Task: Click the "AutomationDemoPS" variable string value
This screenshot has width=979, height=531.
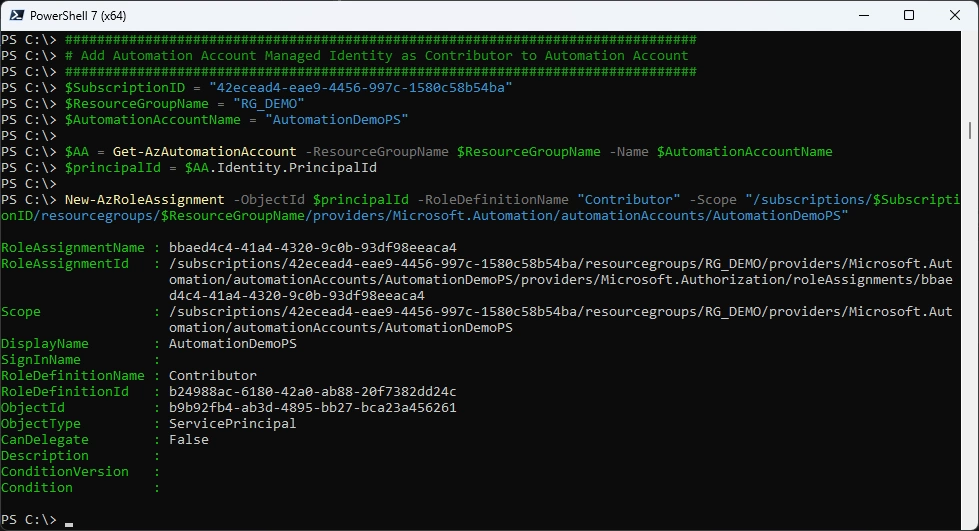Action: (x=338, y=119)
